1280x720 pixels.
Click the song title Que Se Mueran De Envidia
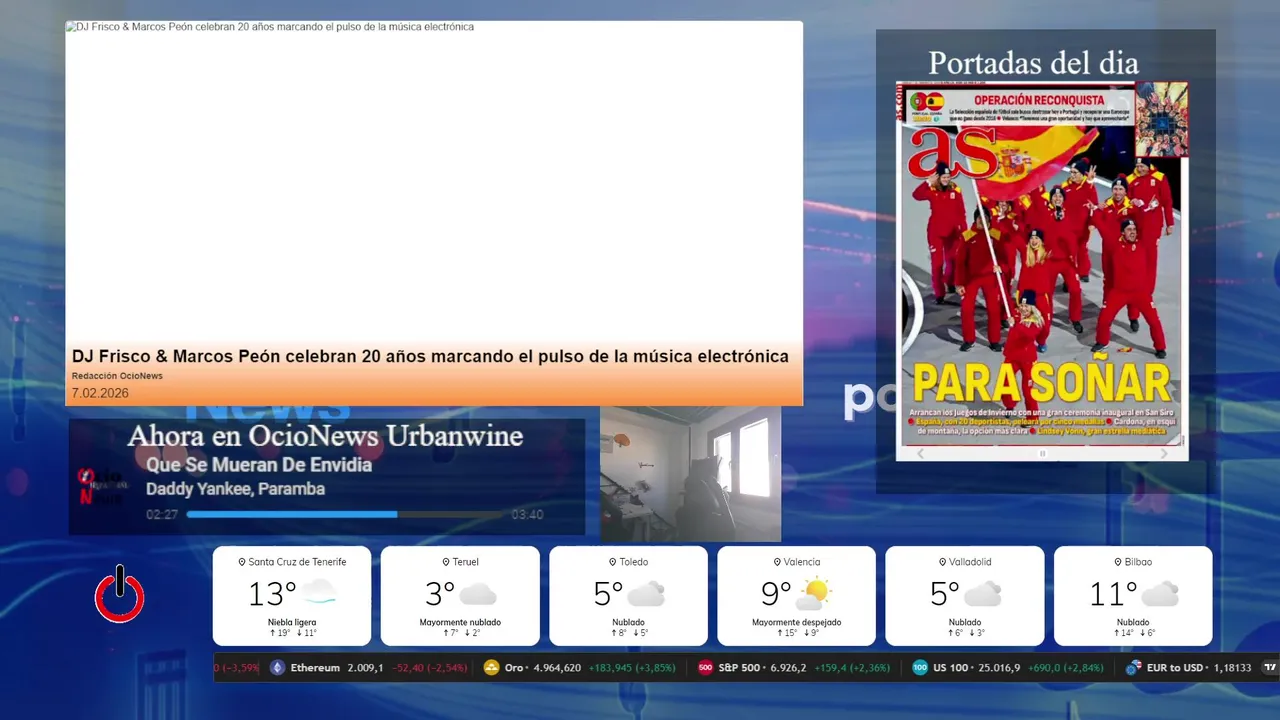tap(259, 465)
